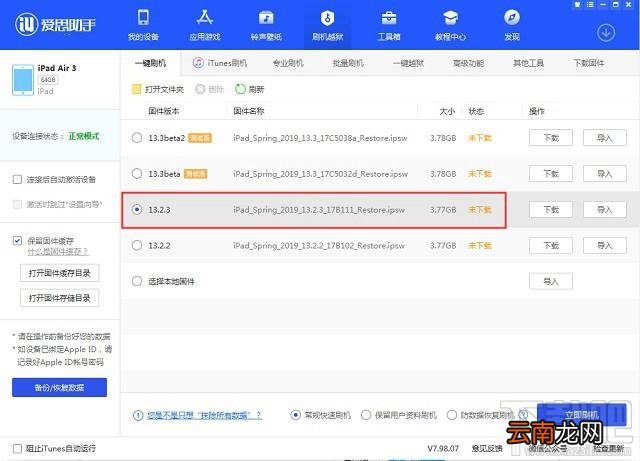Import firmware for the 13.3beta row
This screenshot has width=640, height=461.
click(604, 174)
